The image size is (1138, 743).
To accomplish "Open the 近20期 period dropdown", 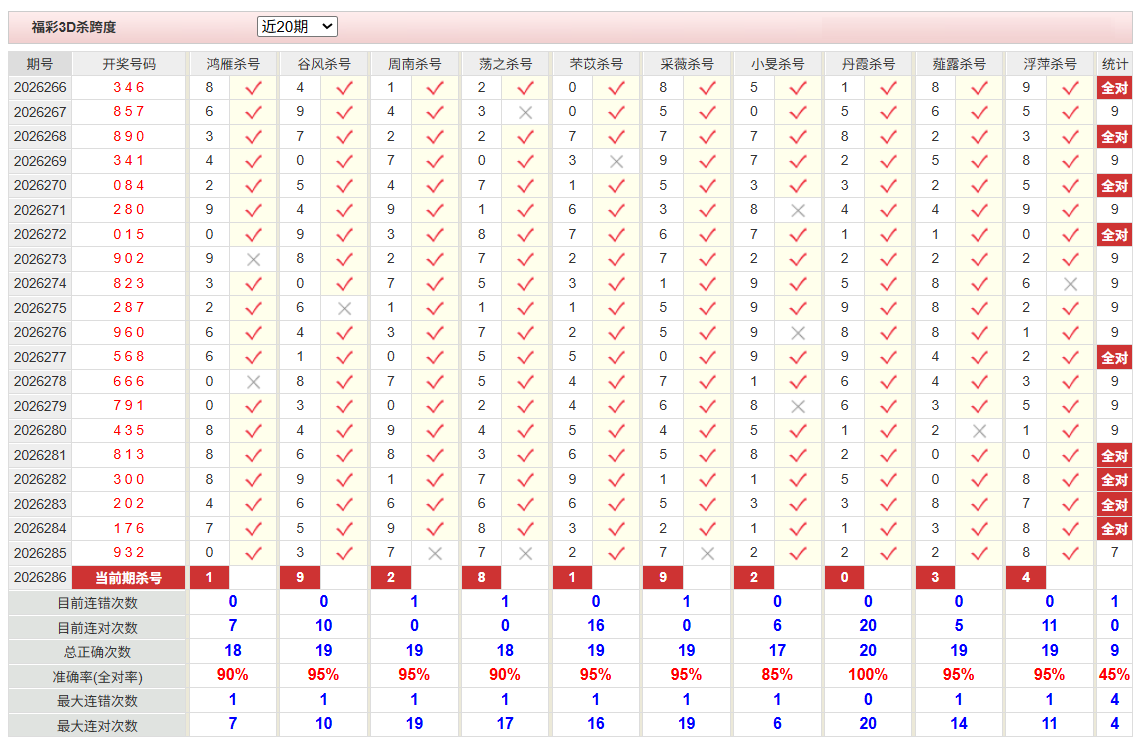I will coord(297,27).
